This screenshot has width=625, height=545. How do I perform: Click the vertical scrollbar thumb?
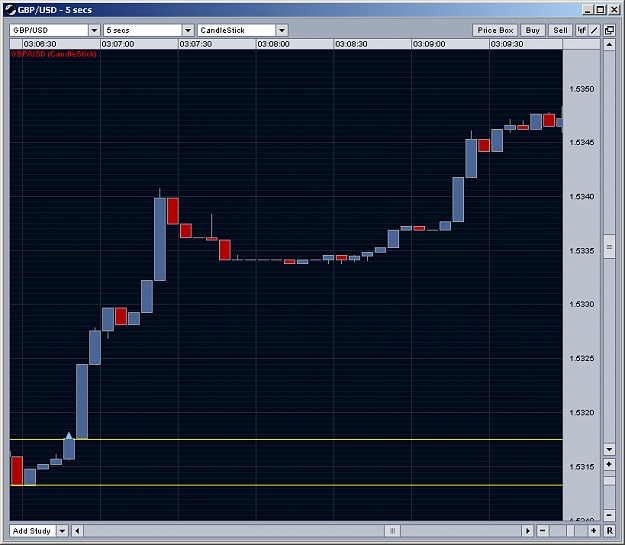pyautogui.click(x=609, y=247)
